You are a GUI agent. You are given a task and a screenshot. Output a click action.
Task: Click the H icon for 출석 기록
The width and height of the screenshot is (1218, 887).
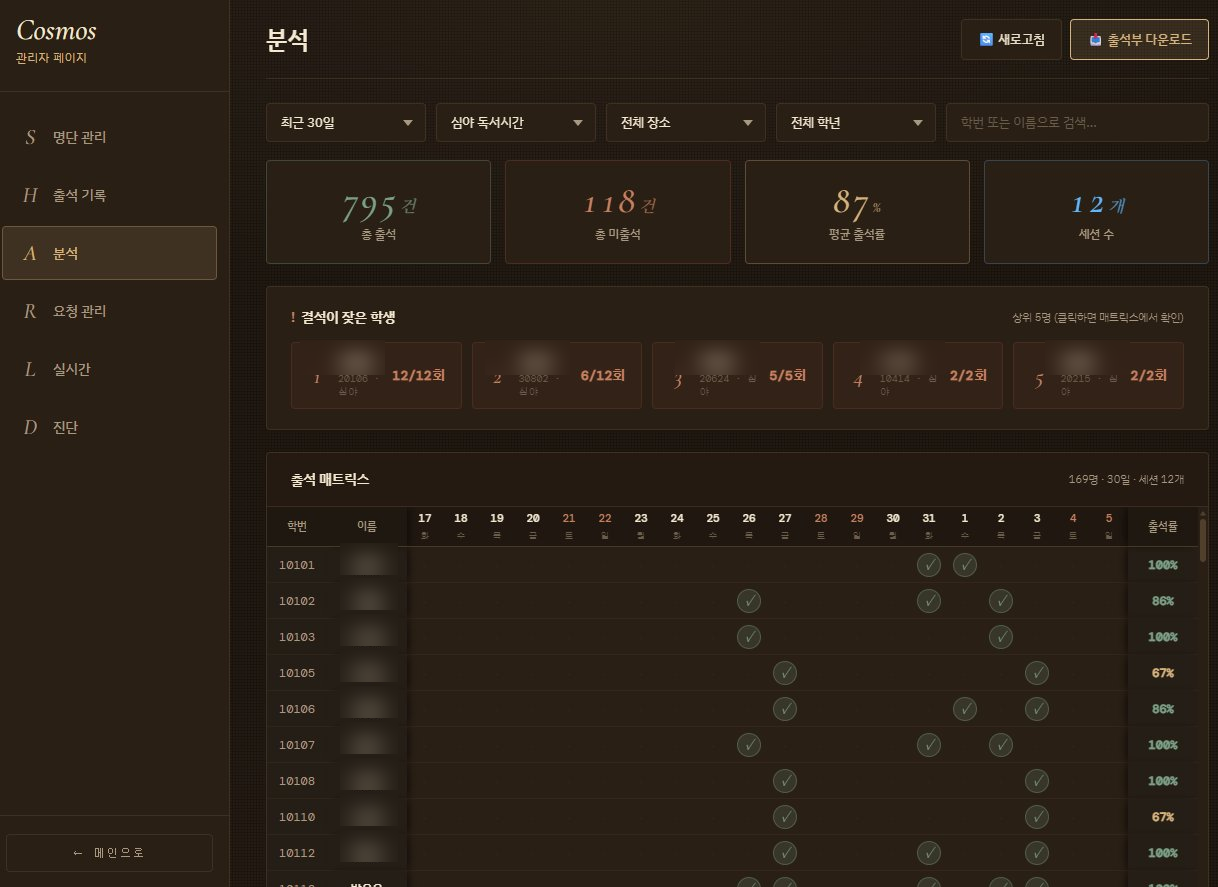click(31, 195)
